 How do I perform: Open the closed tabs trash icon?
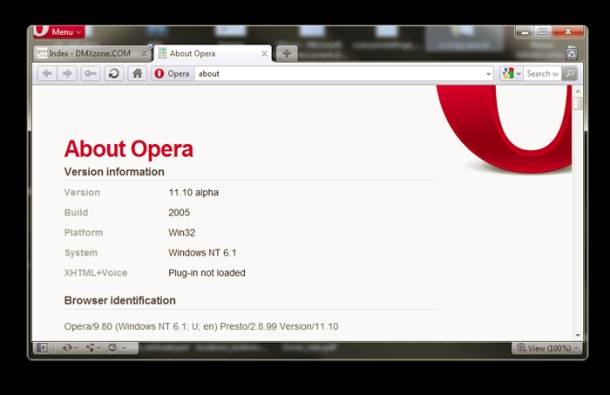pos(571,53)
